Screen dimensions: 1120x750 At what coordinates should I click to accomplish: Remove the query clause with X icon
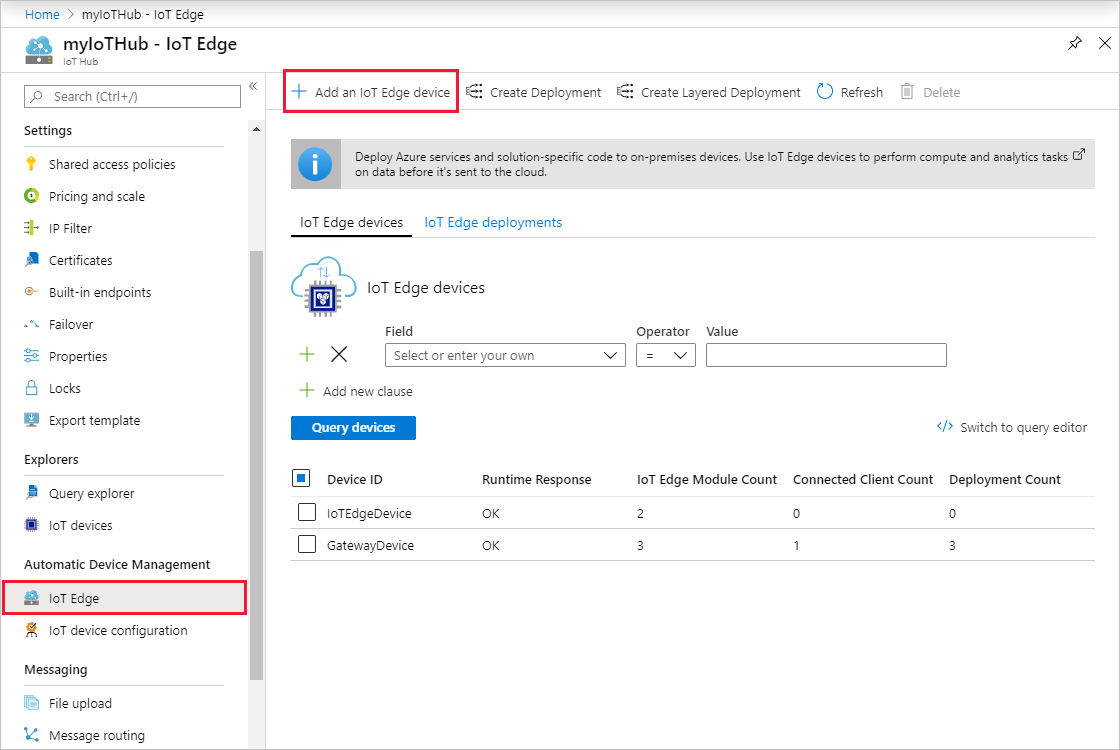coord(339,354)
